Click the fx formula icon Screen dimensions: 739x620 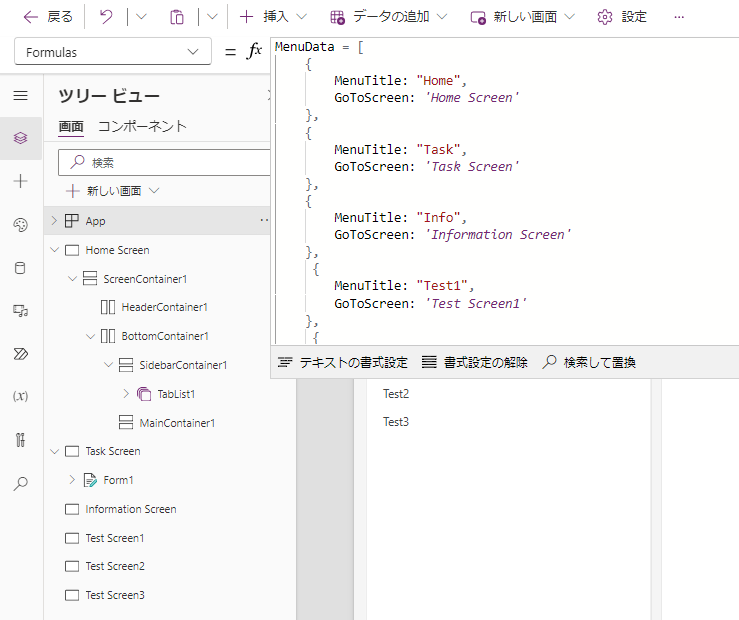pyautogui.click(x=254, y=51)
